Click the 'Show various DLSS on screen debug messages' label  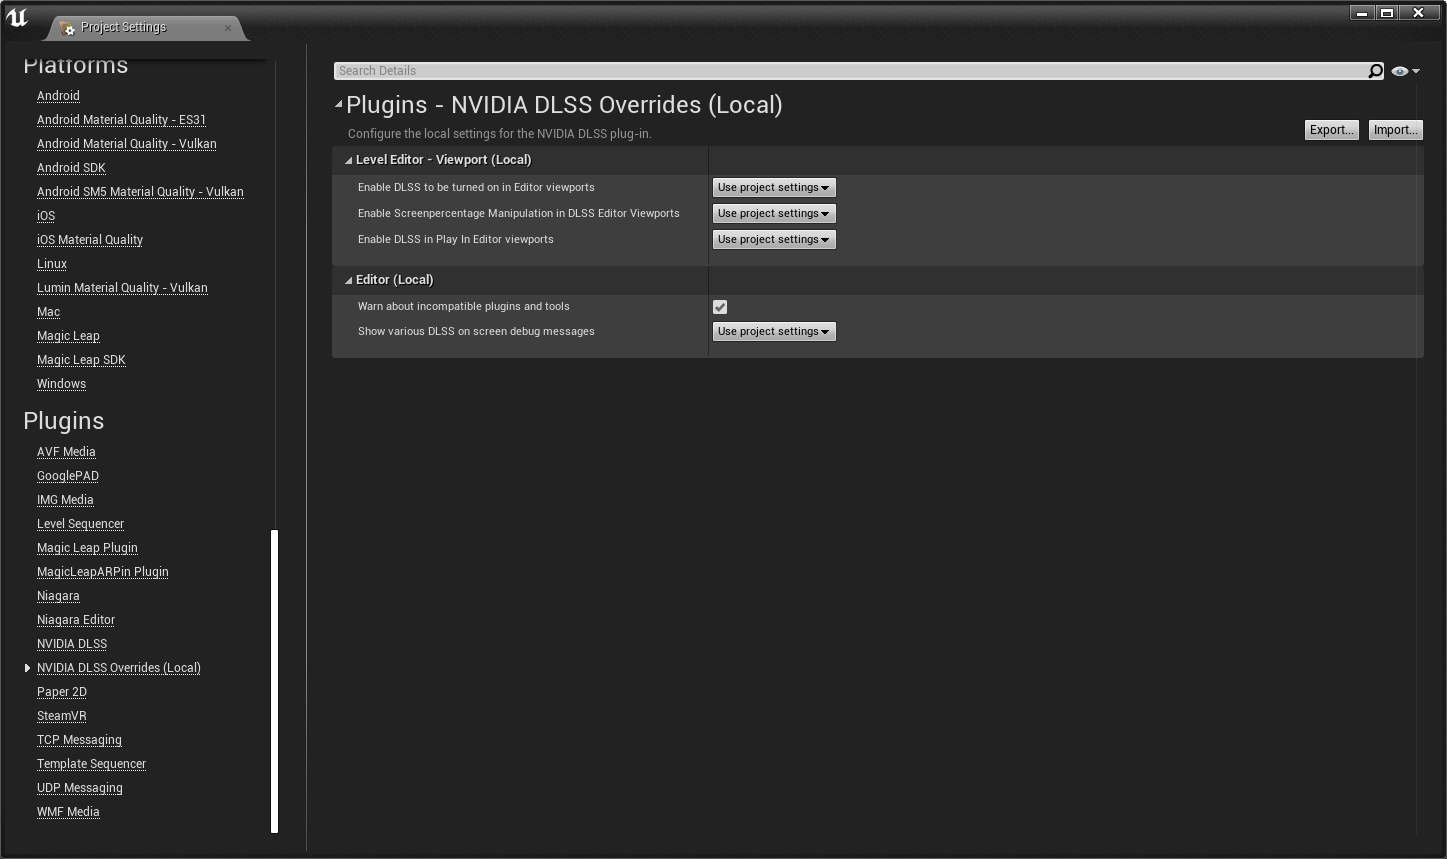(476, 332)
